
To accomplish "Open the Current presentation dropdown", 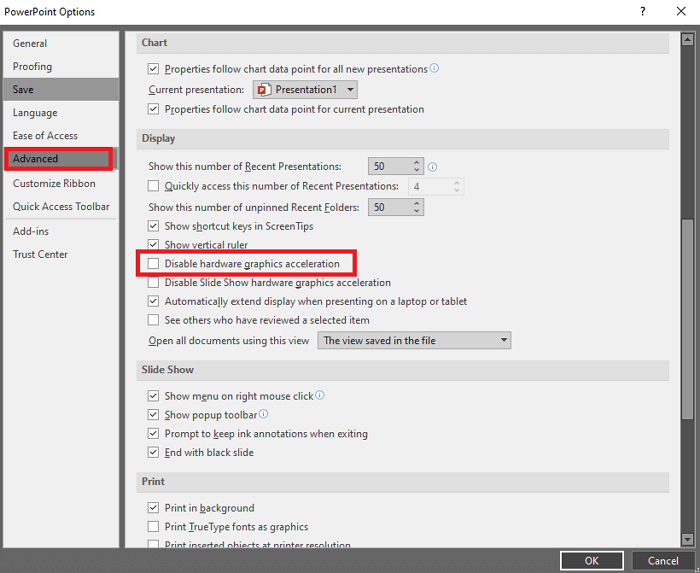I will (x=305, y=90).
